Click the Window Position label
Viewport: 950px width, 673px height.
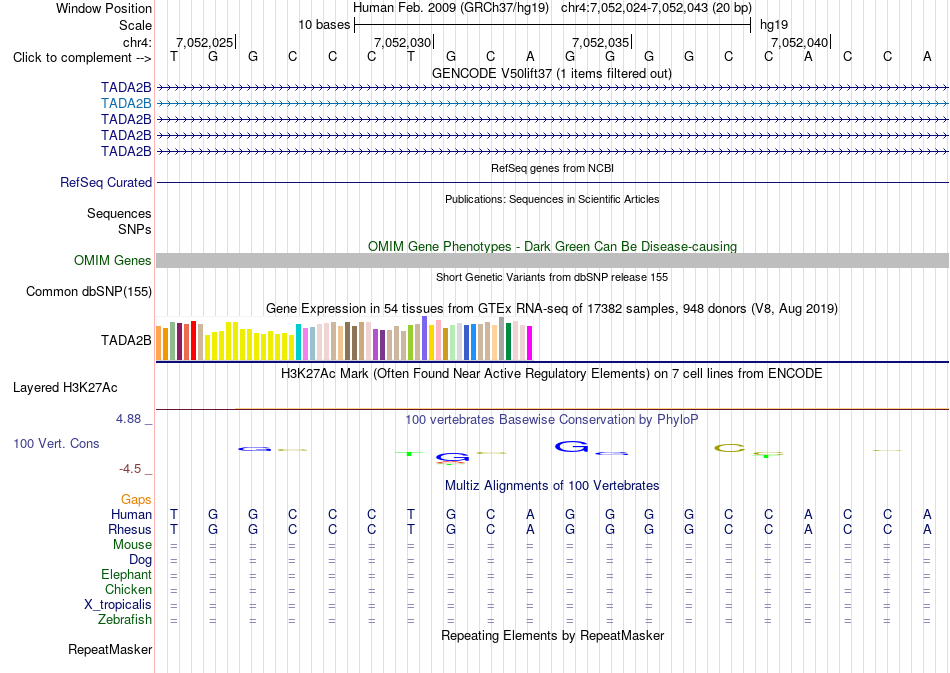pos(104,8)
